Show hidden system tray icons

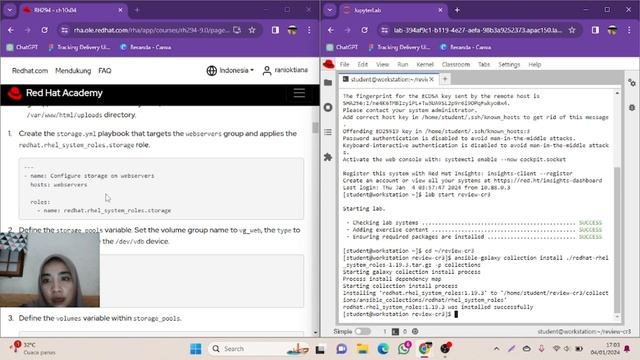click(497, 349)
